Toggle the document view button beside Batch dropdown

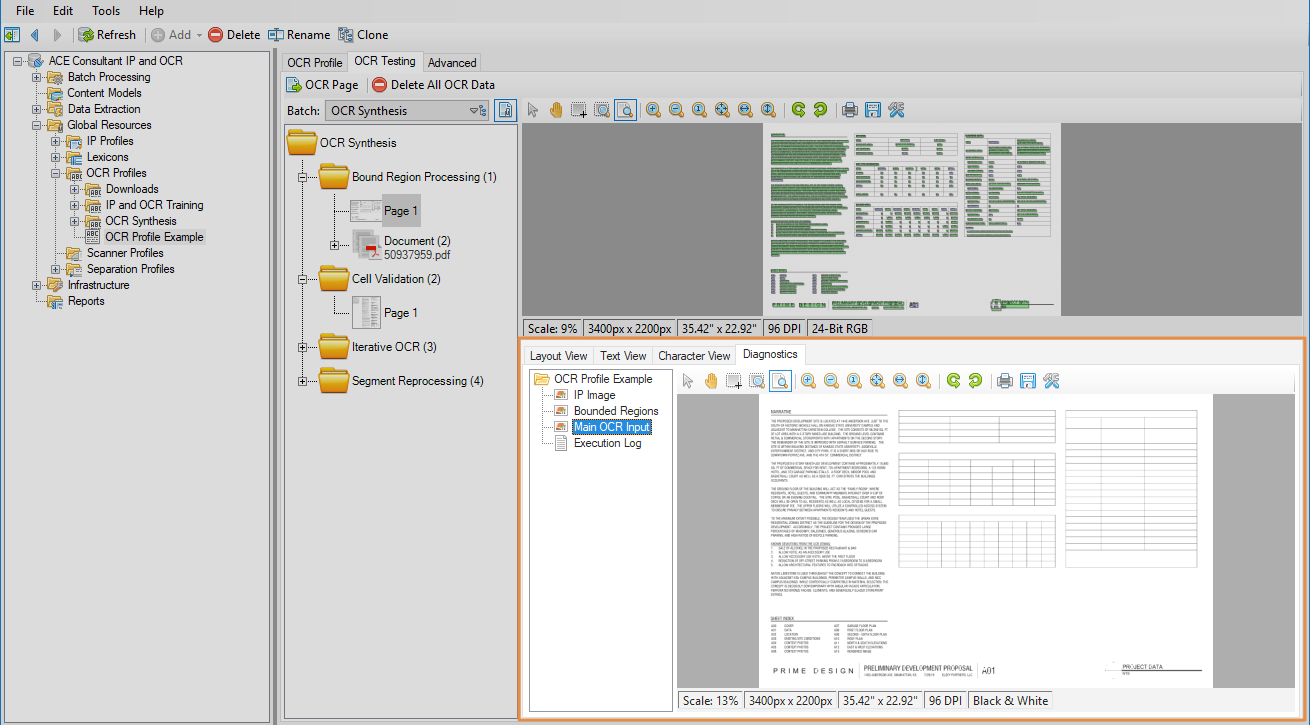506,110
